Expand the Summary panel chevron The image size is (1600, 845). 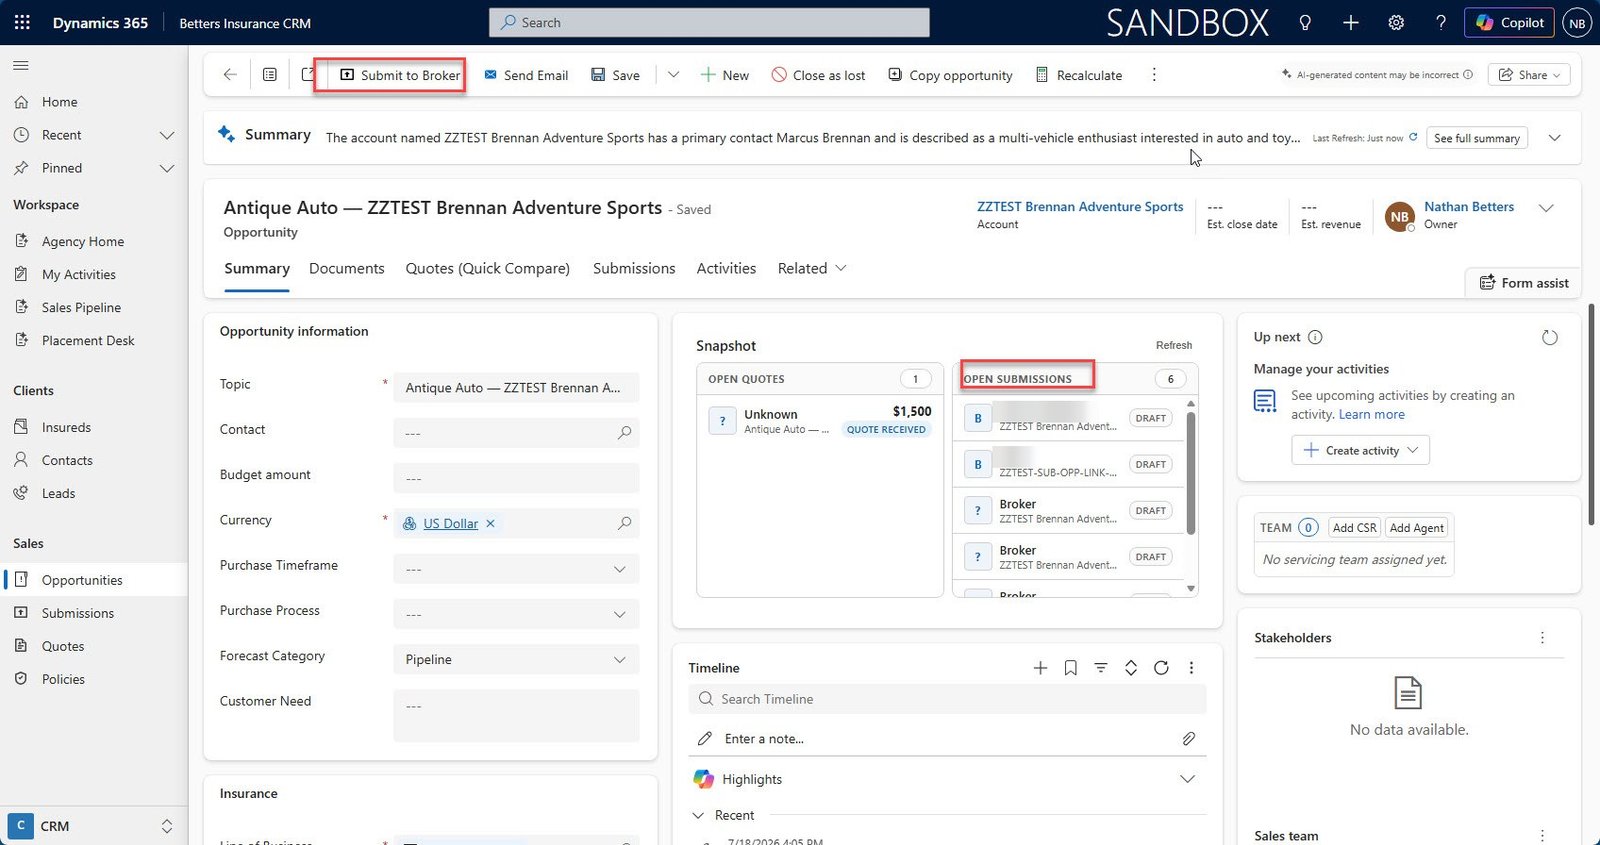coord(1555,138)
